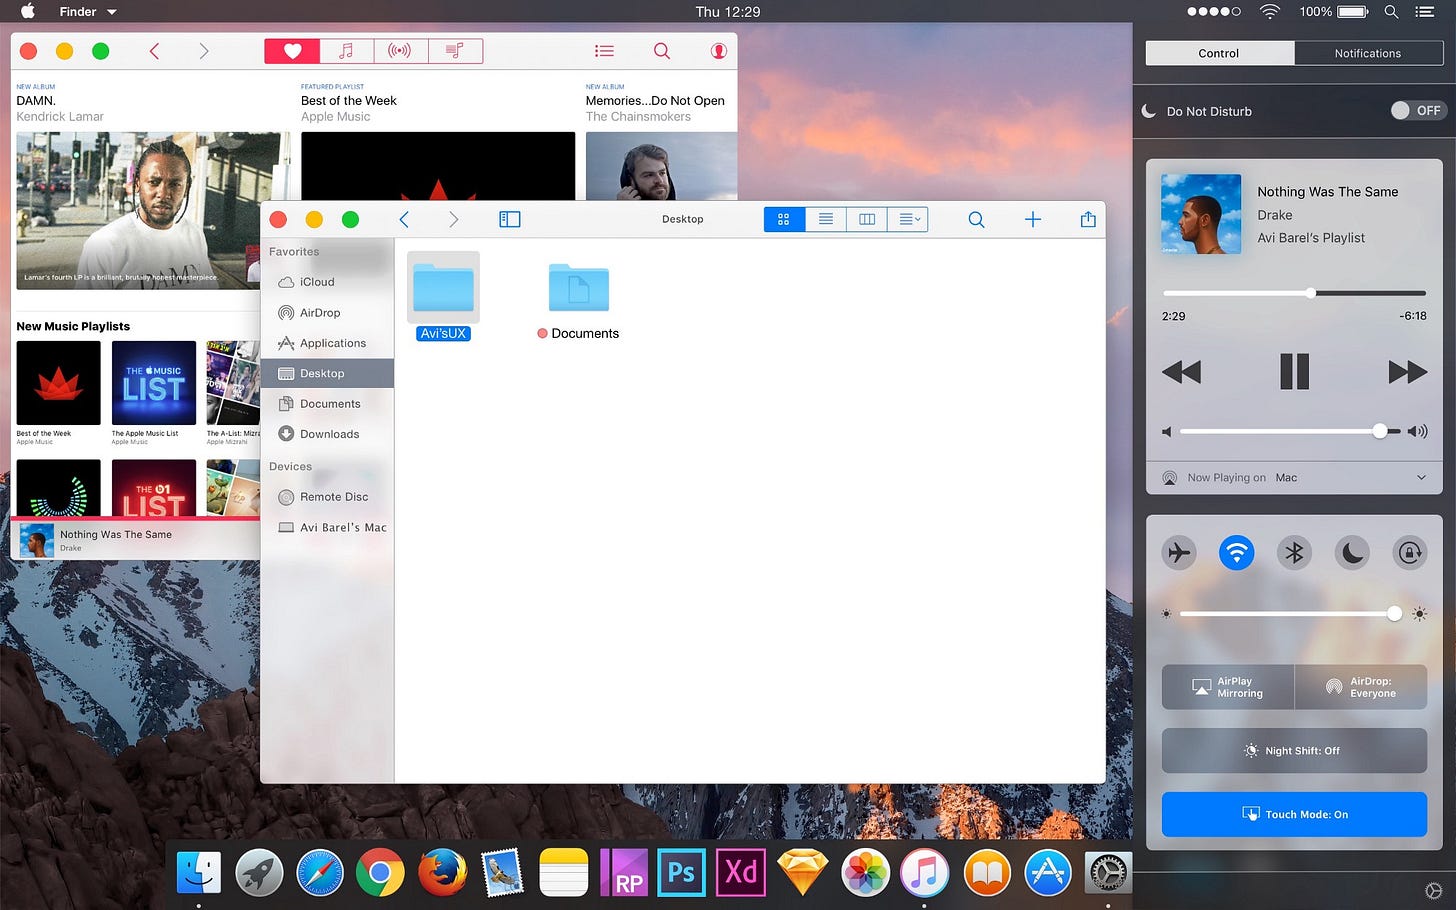Click the song progress slider

[x=1294, y=293]
